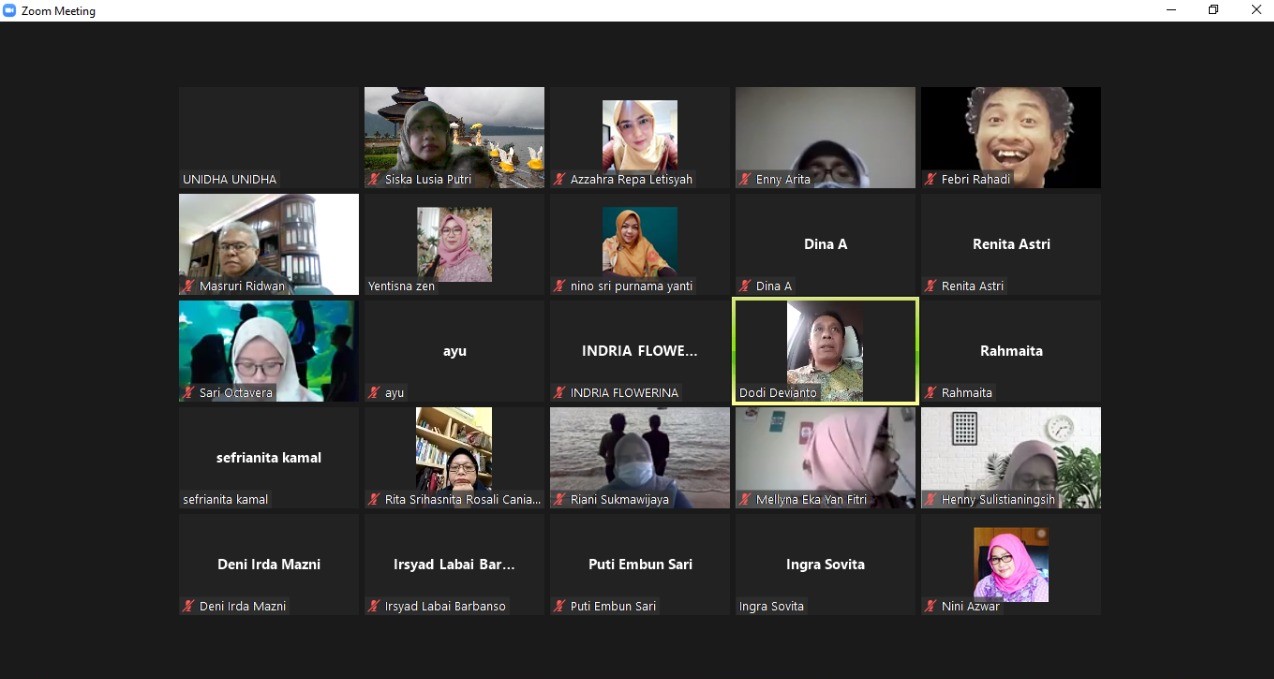The image size is (1274, 679).
Task: Click the muted mic icon on Dina A's label
Action: pyautogui.click(x=746, y=286)
